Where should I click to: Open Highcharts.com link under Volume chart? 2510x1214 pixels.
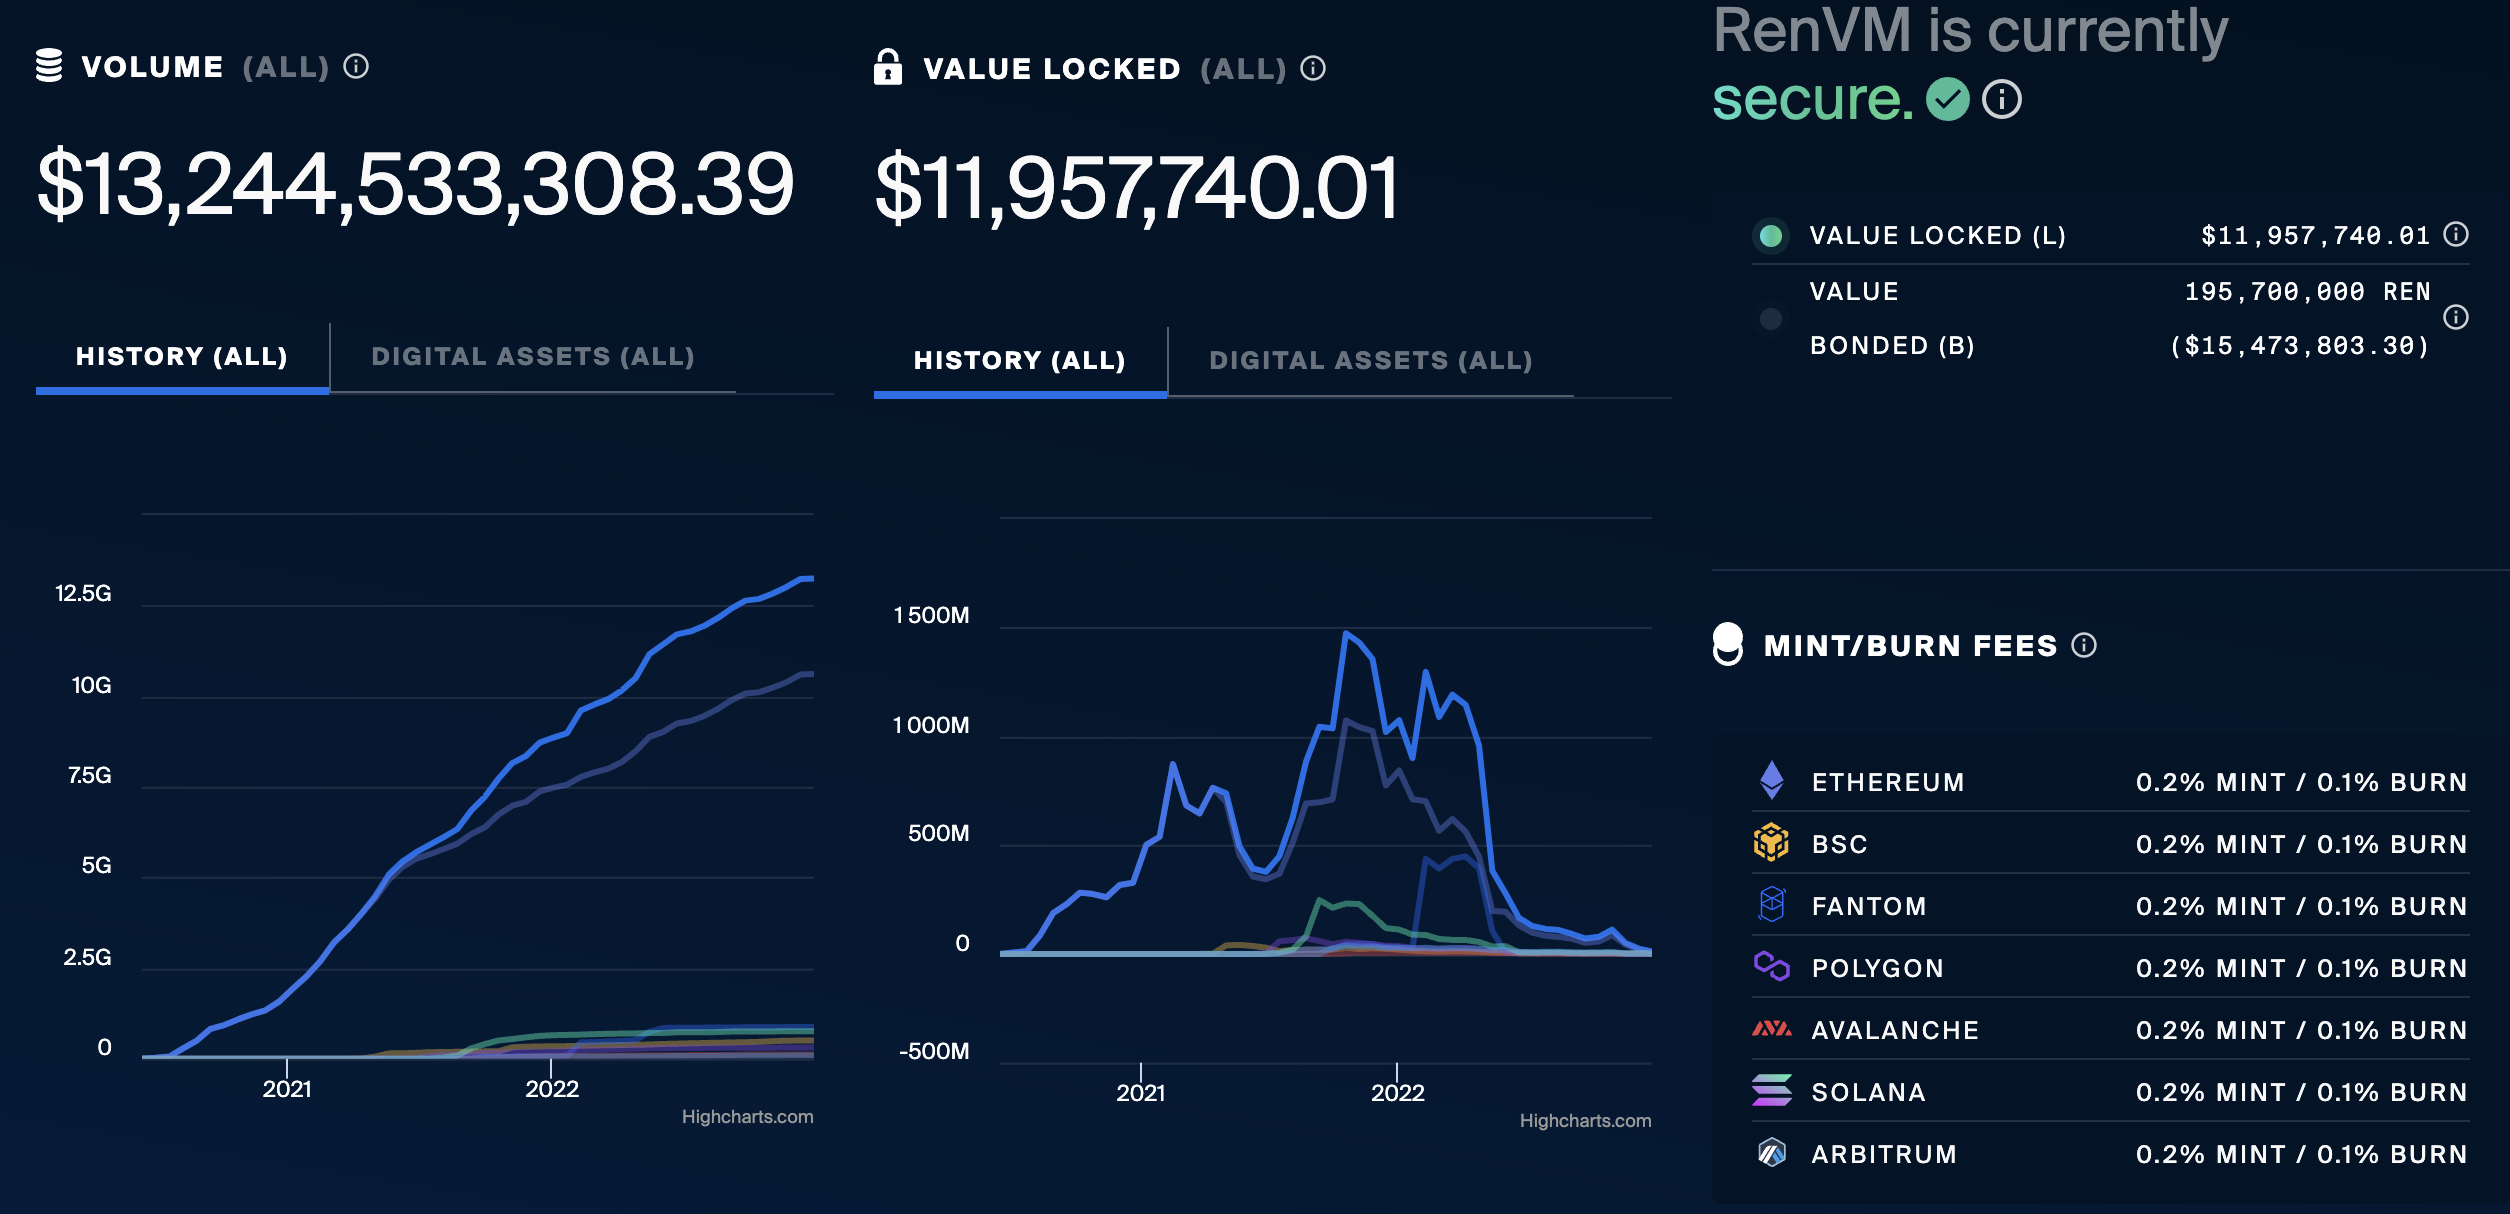[x=747, y=1117]
